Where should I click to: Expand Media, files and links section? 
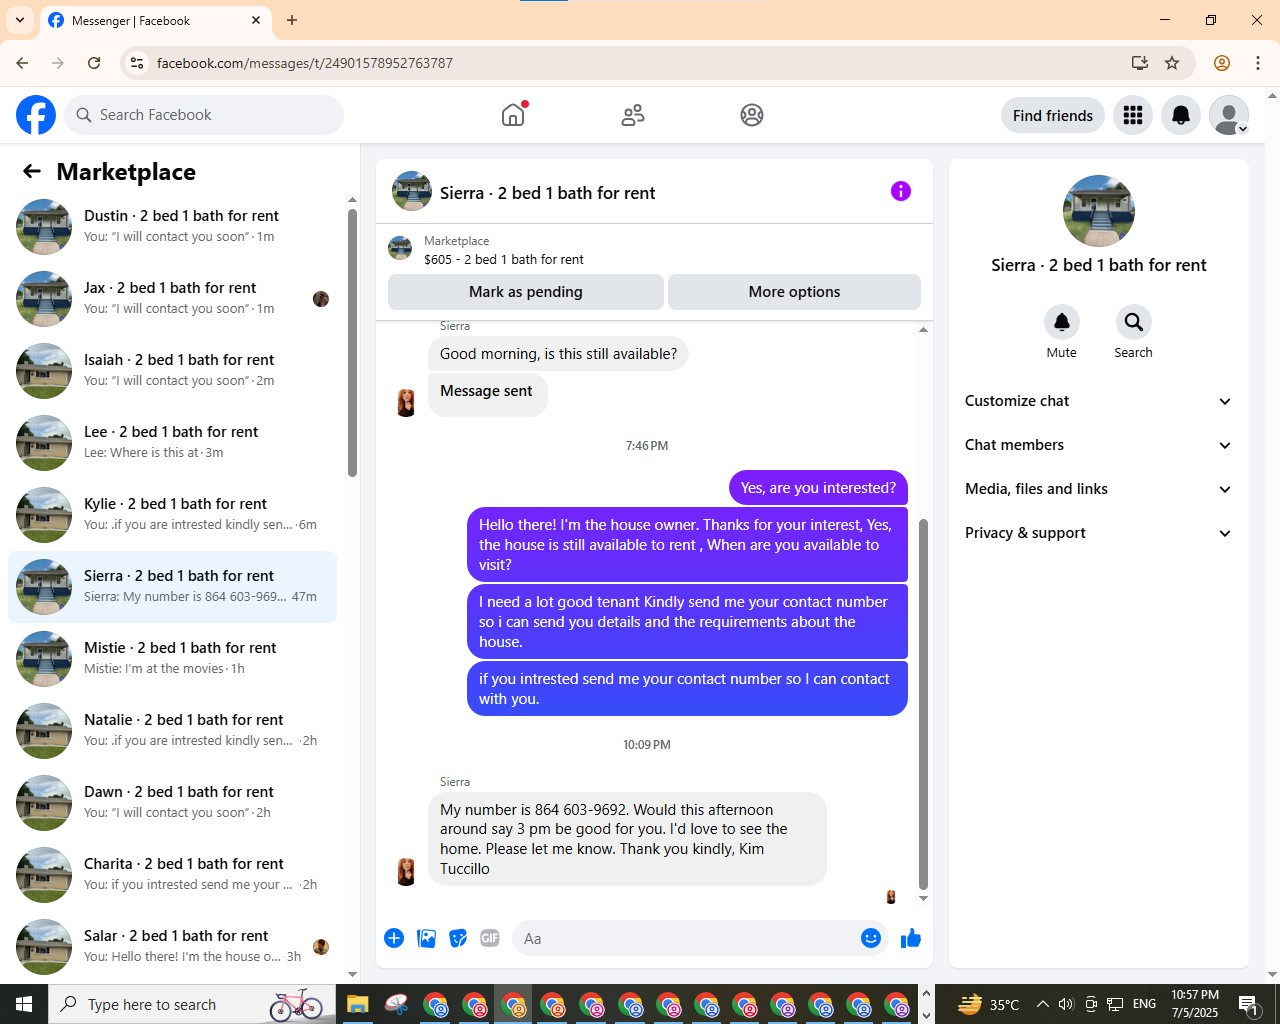(x=1098, y=489)
